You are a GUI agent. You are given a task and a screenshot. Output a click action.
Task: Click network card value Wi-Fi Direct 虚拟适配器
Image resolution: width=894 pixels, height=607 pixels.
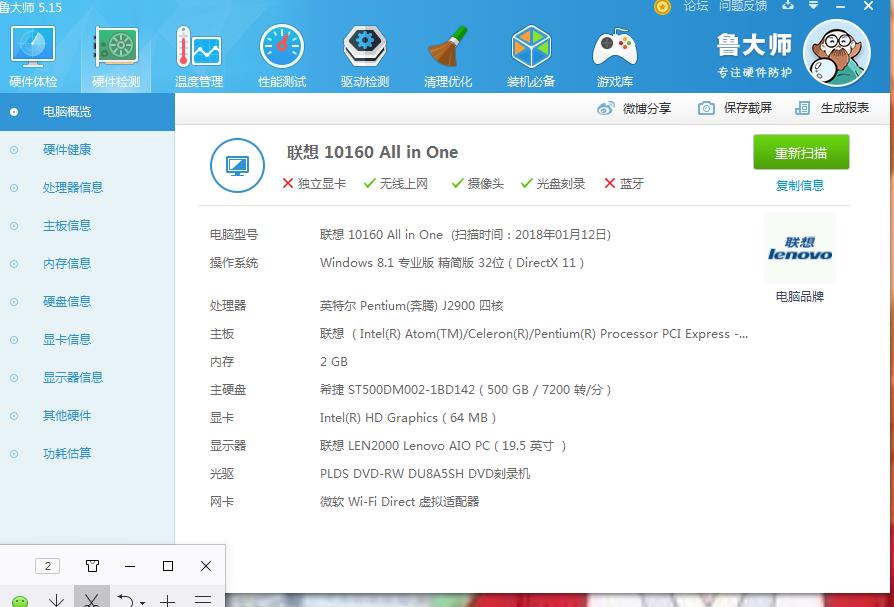[399, 502]
